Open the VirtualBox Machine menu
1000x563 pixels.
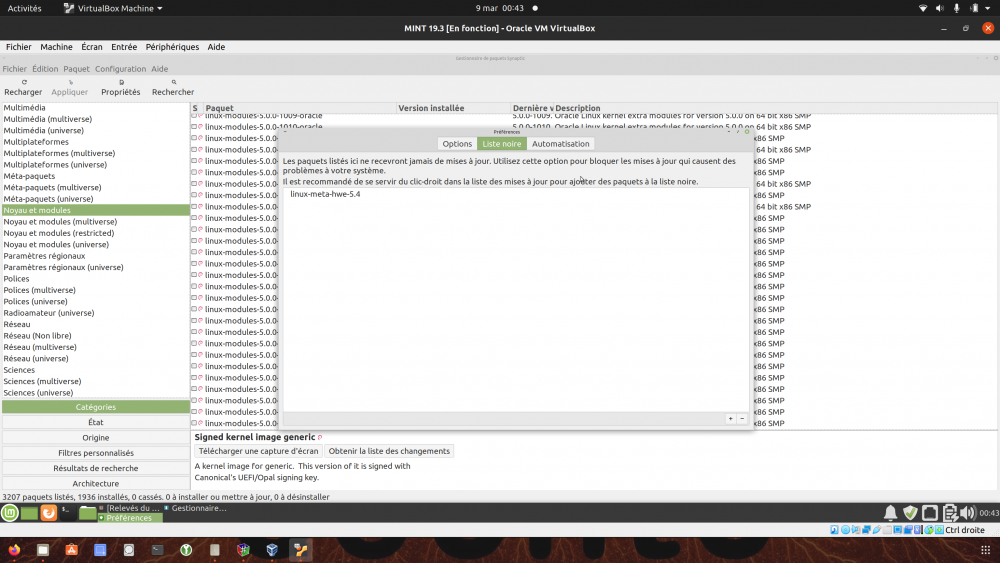click(56, 47)
